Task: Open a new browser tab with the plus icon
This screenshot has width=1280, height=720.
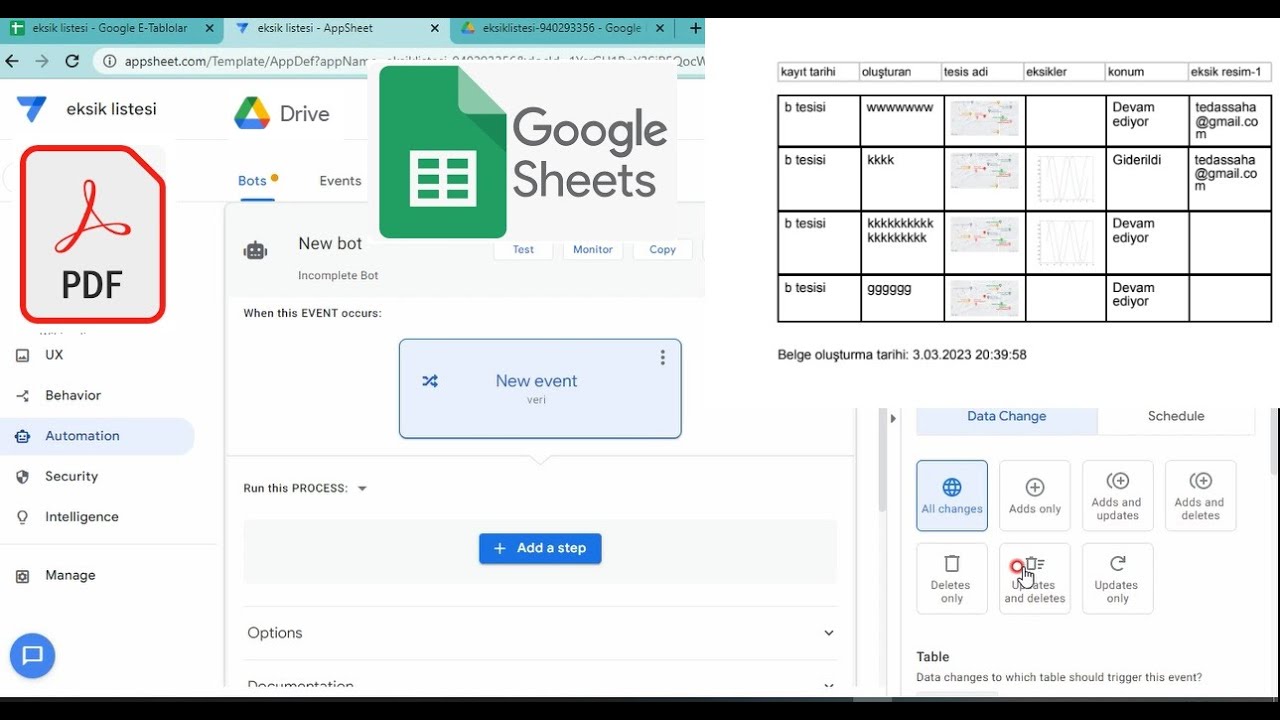Action: tap(695, 29)
